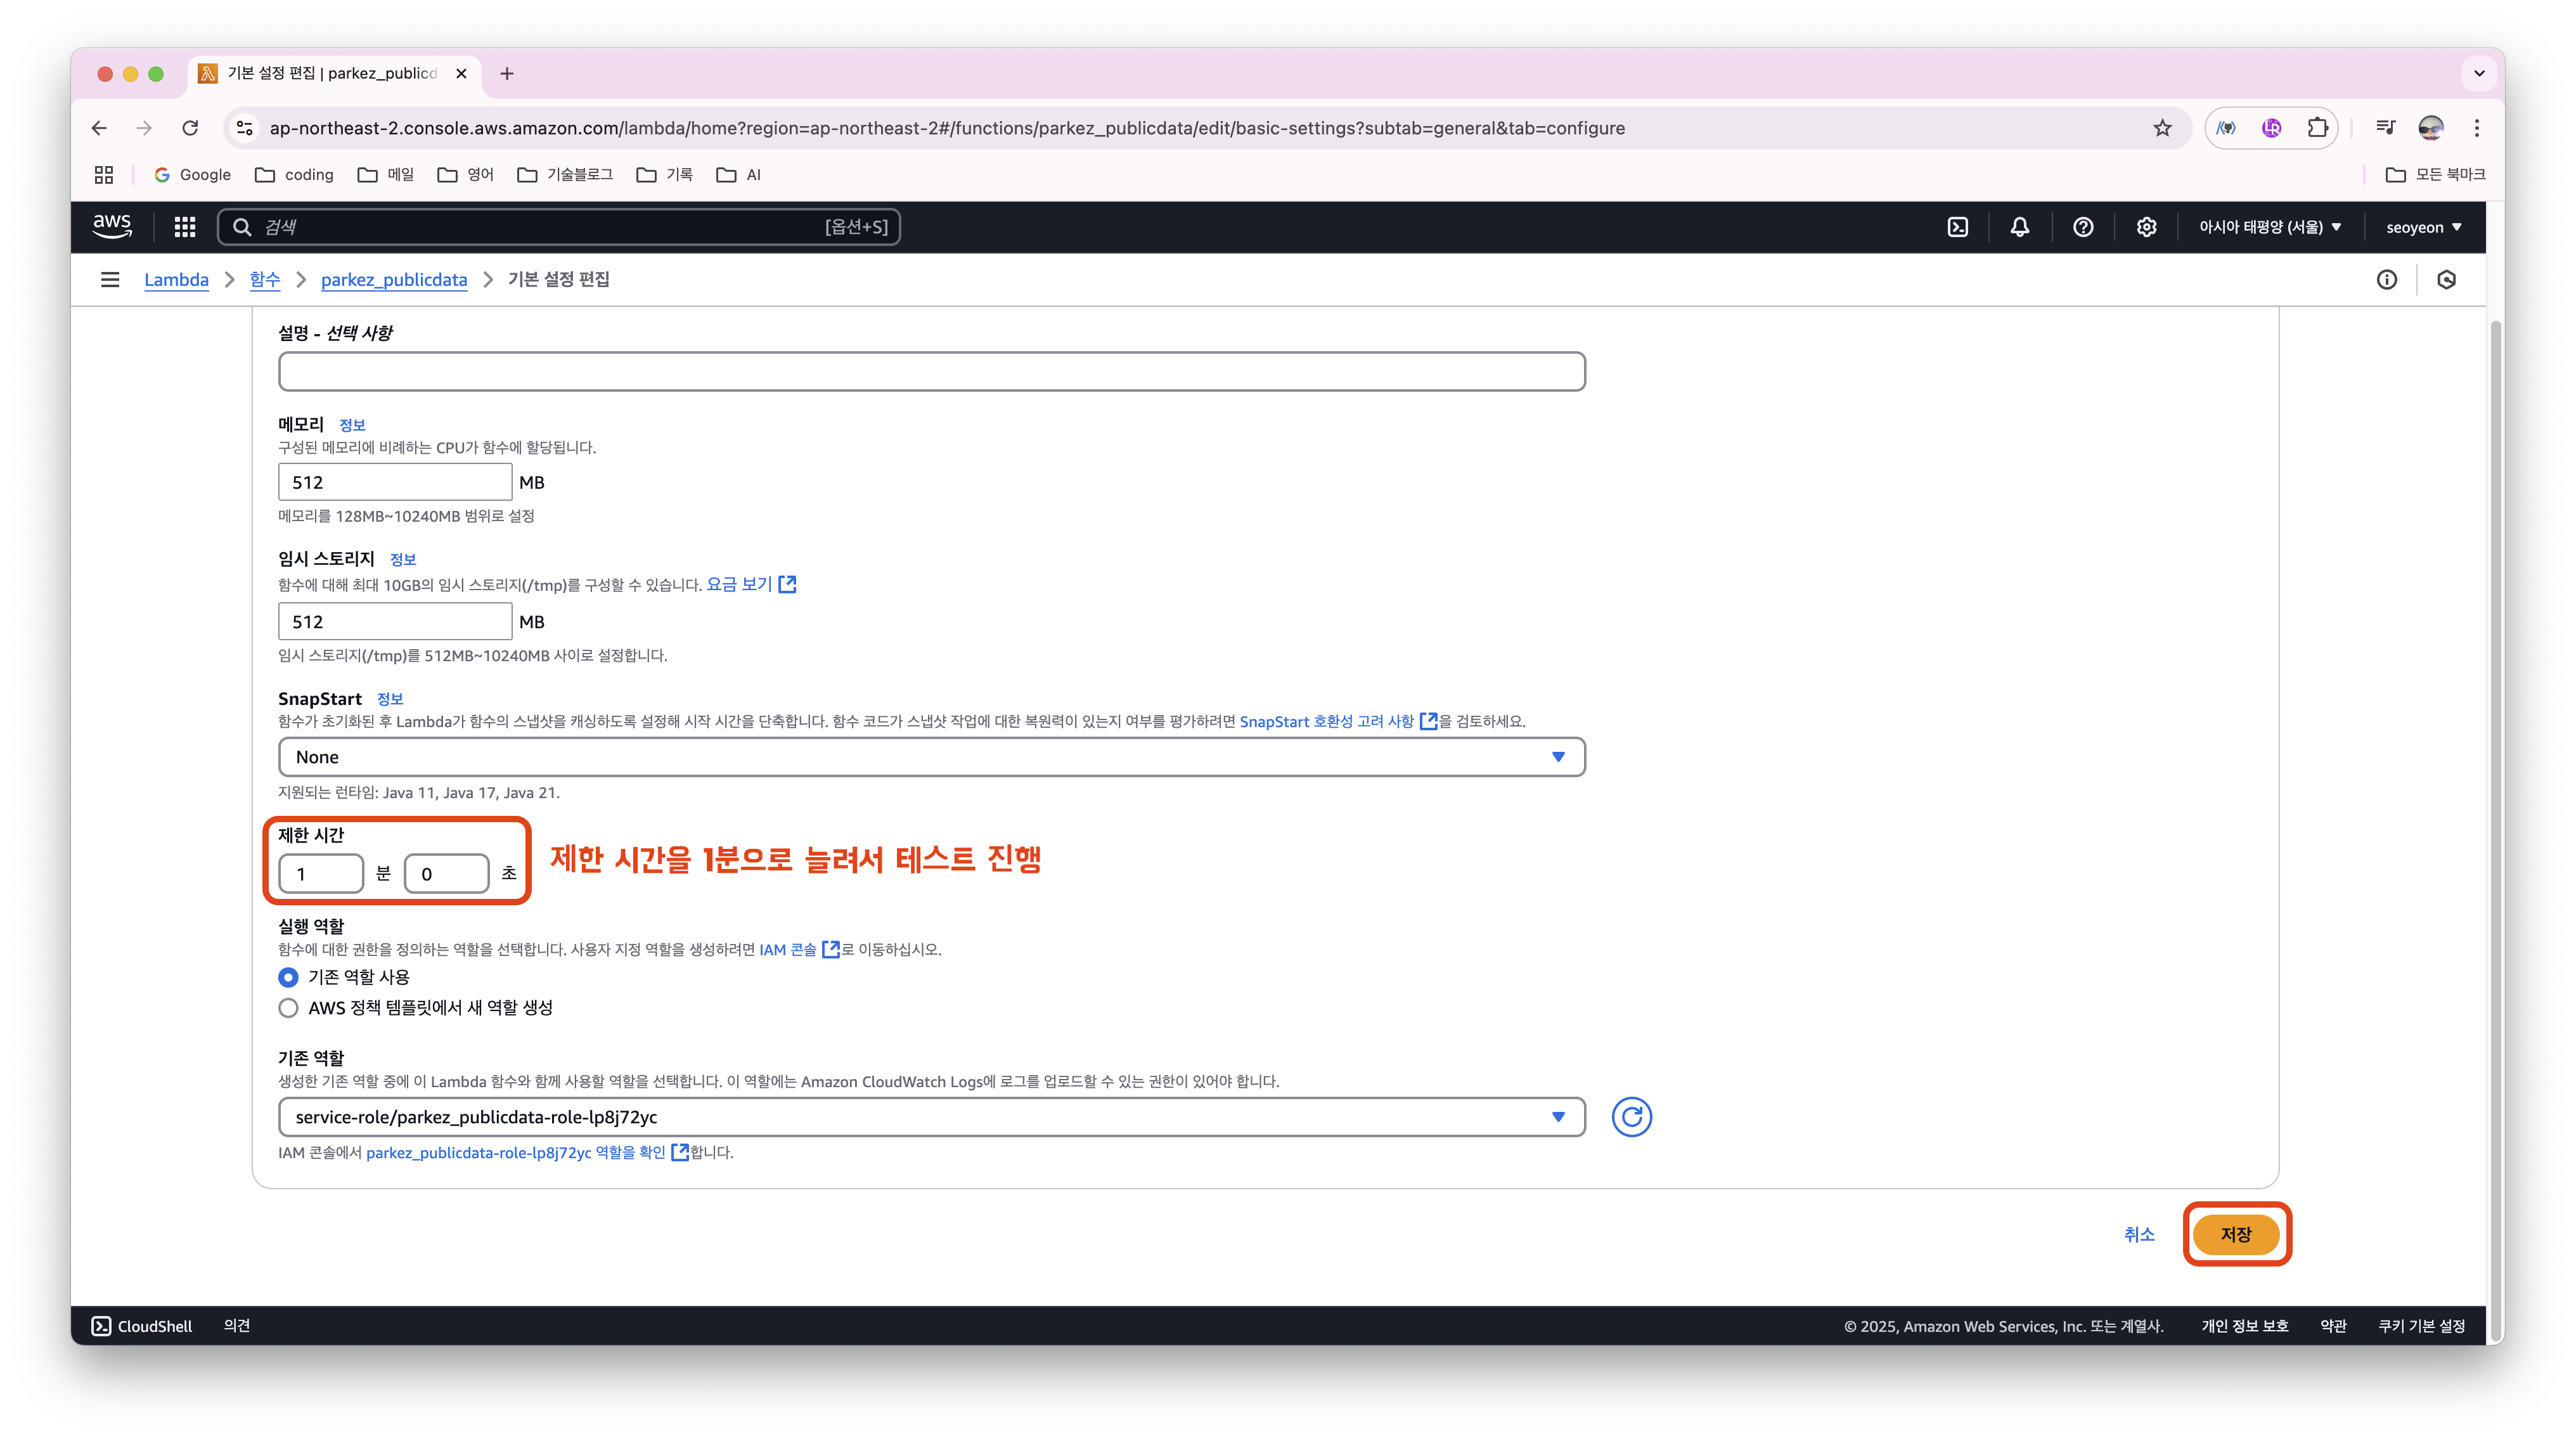Open the AWS help question mark icon
The width and height of the screenshot is (2576, 1439).
pyautogui.click(x=2083, y=227)
